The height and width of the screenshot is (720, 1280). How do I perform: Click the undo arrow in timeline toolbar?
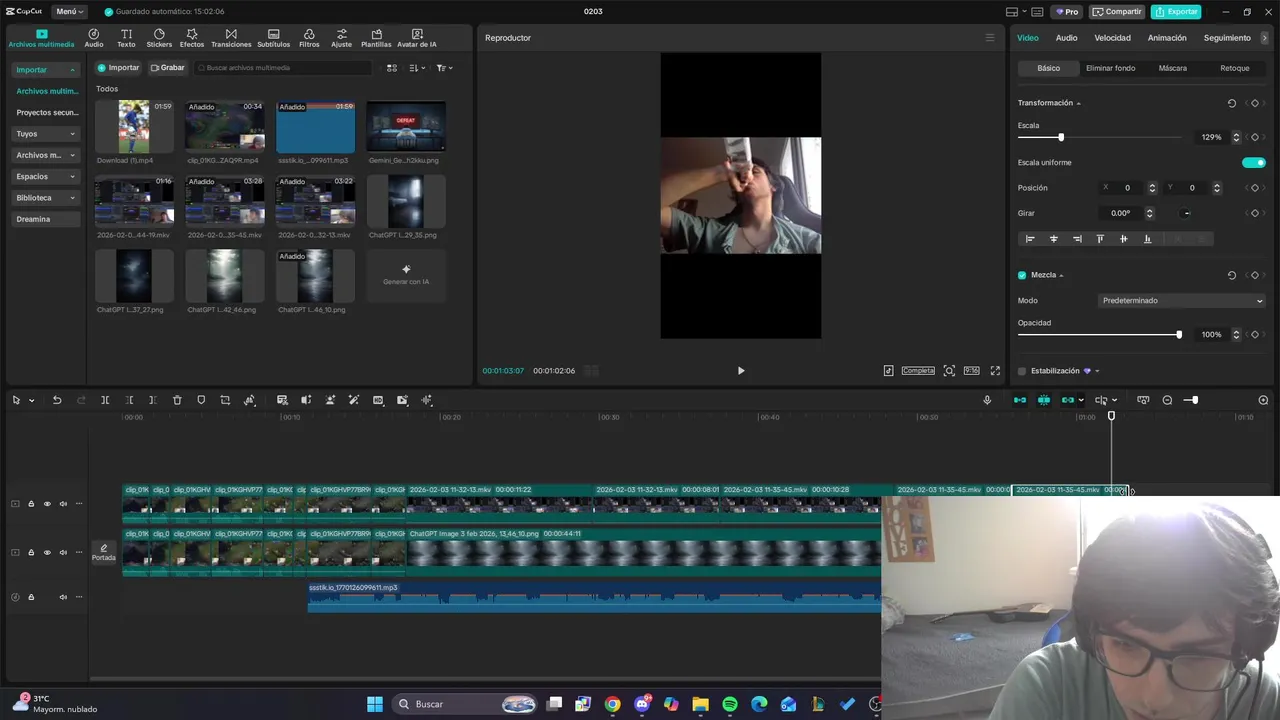click(x=57, y=400)
